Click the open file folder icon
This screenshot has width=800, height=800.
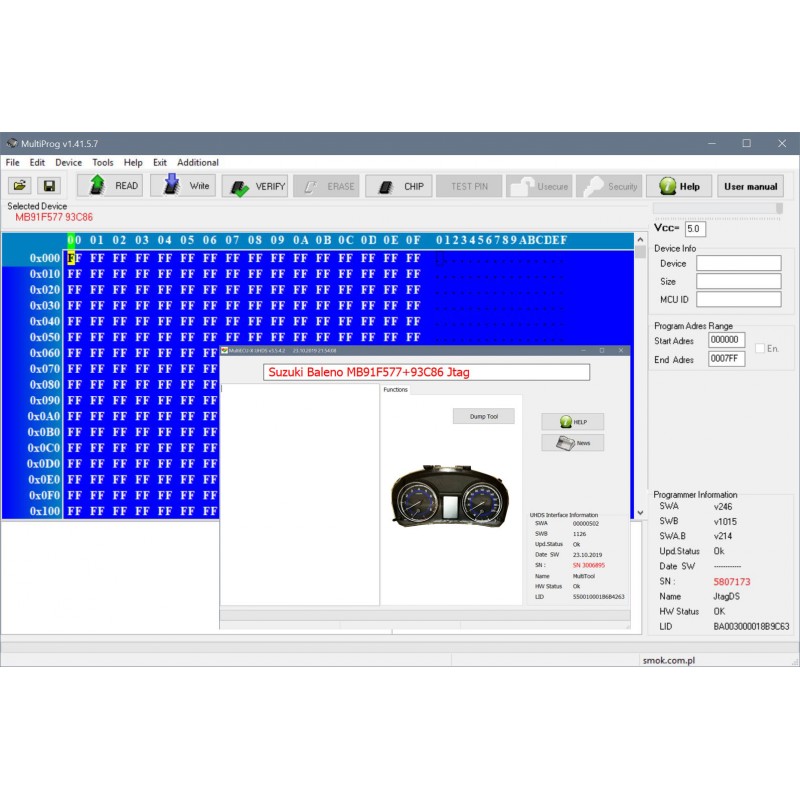tap(20, 186)
